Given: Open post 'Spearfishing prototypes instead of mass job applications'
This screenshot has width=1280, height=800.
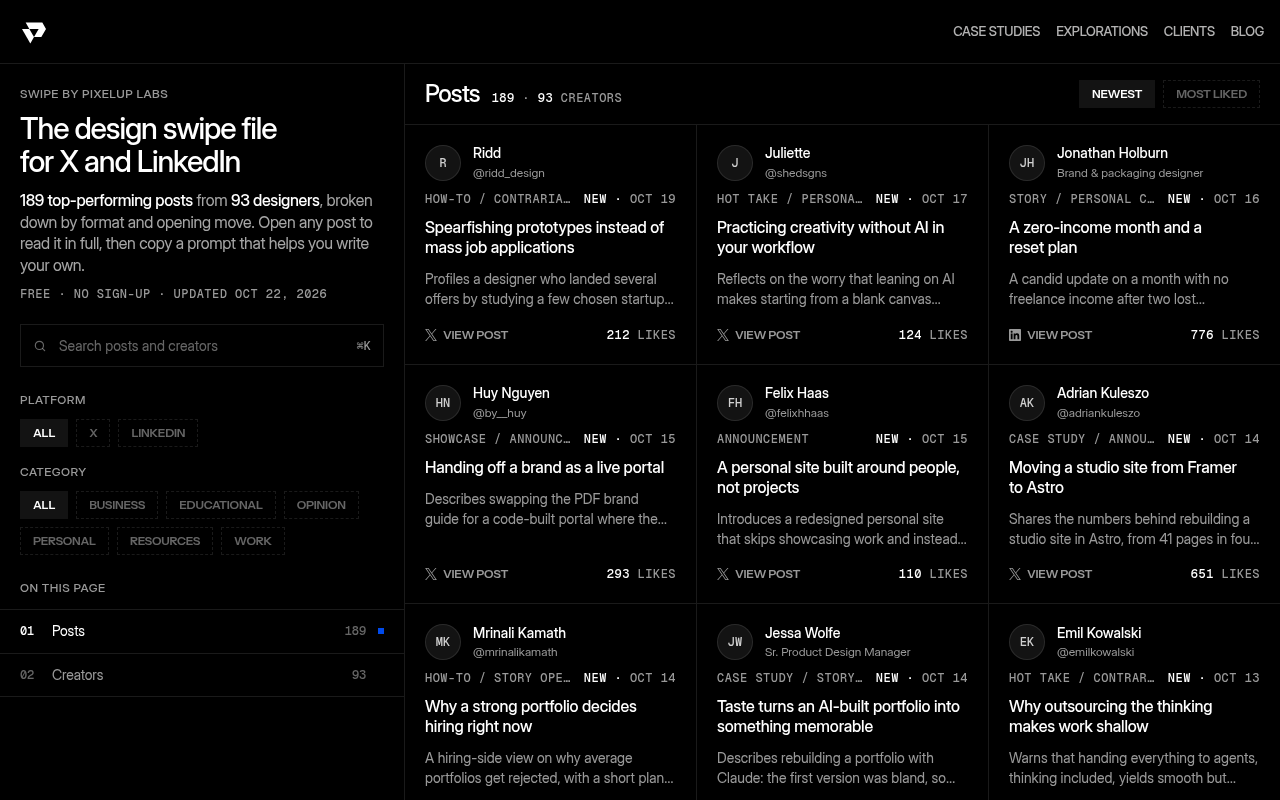Looking at the screenshot, I should (544, 238).
